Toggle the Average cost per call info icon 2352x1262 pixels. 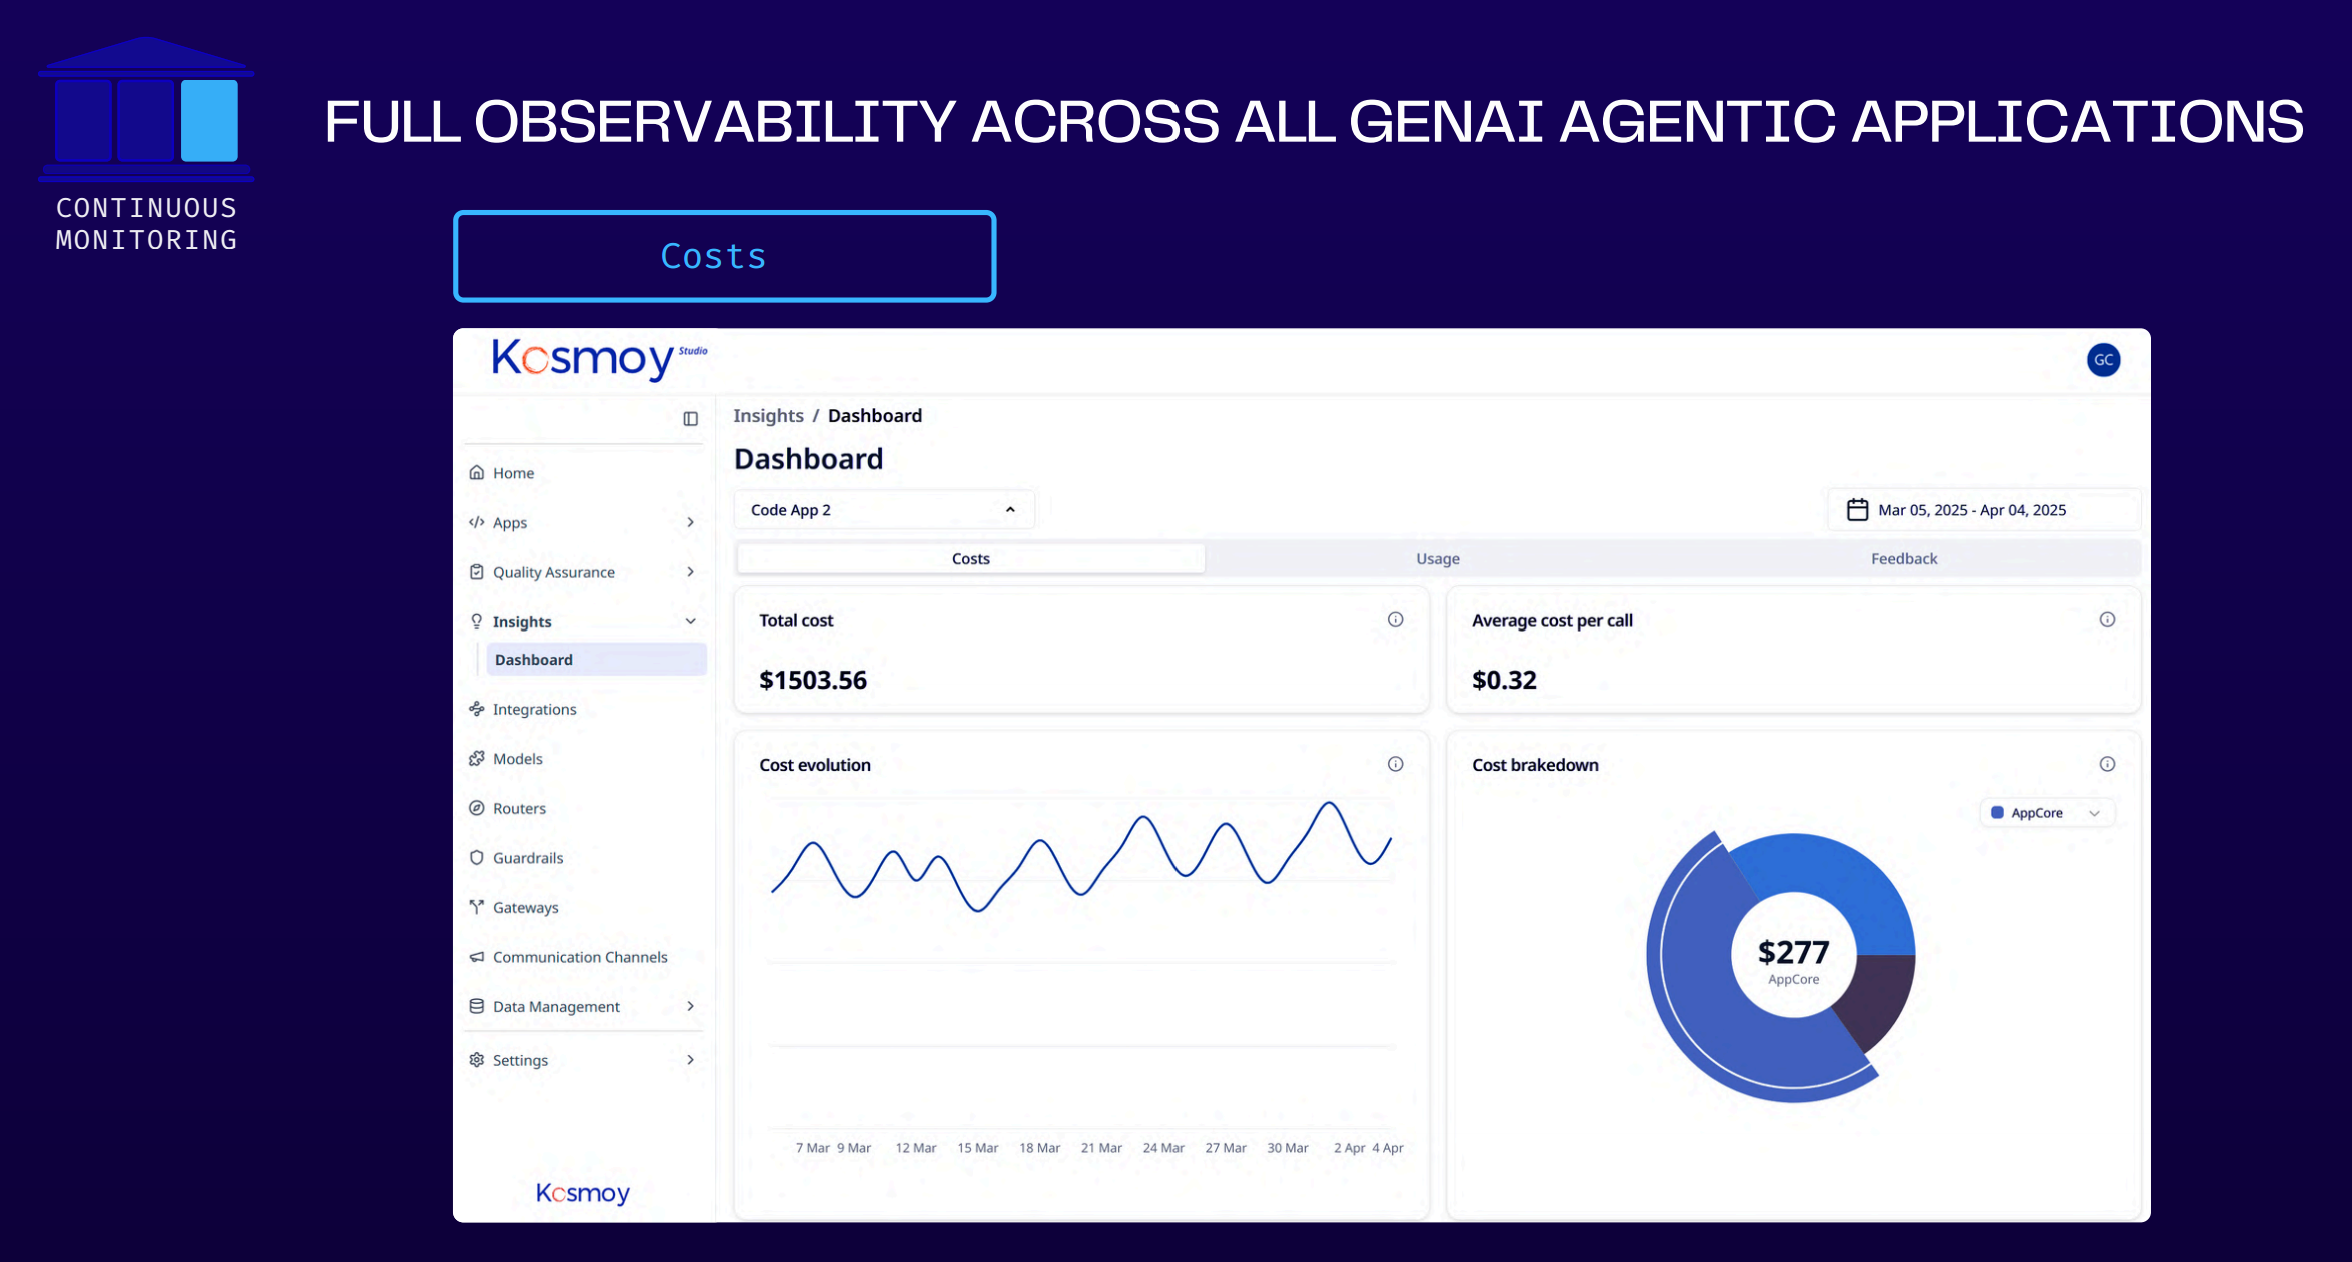point(2107,619)
